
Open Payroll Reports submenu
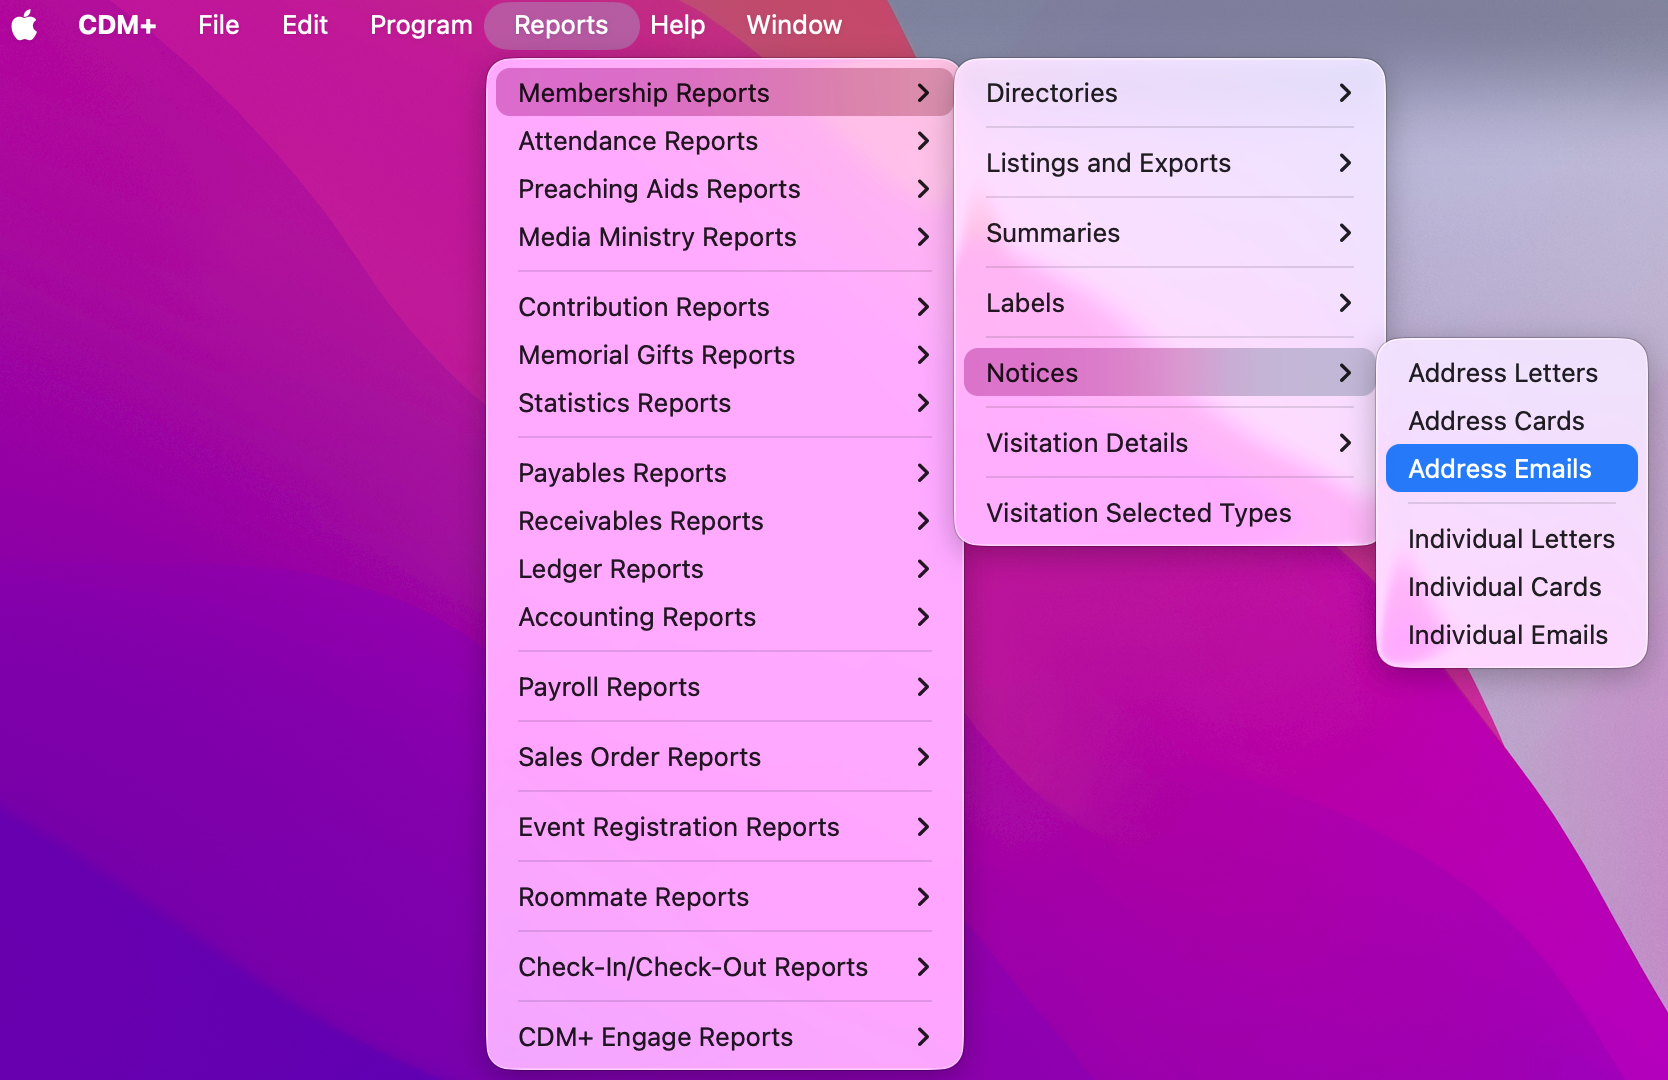click(725, 687)
